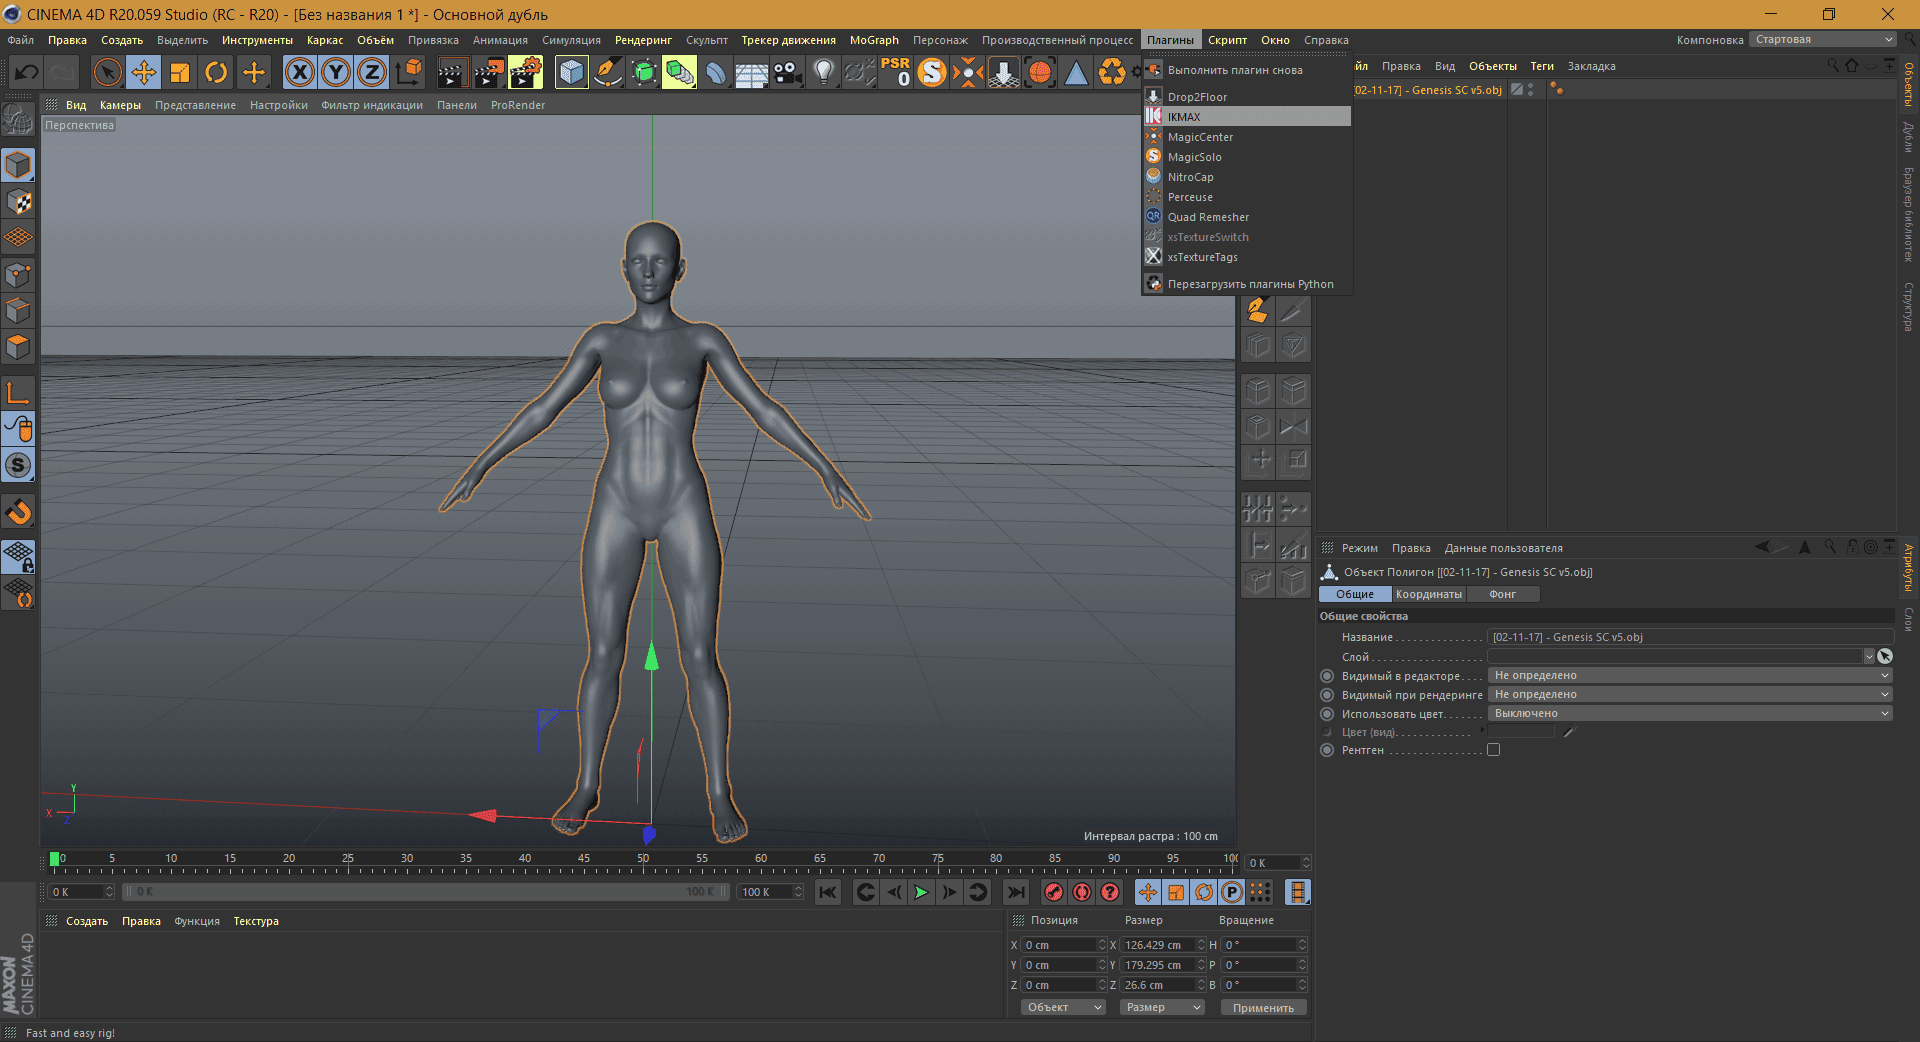The width and height of the screenshot is (1920, 1042).
Task: Go to end of animation
Action: [x=1016, y=892]
